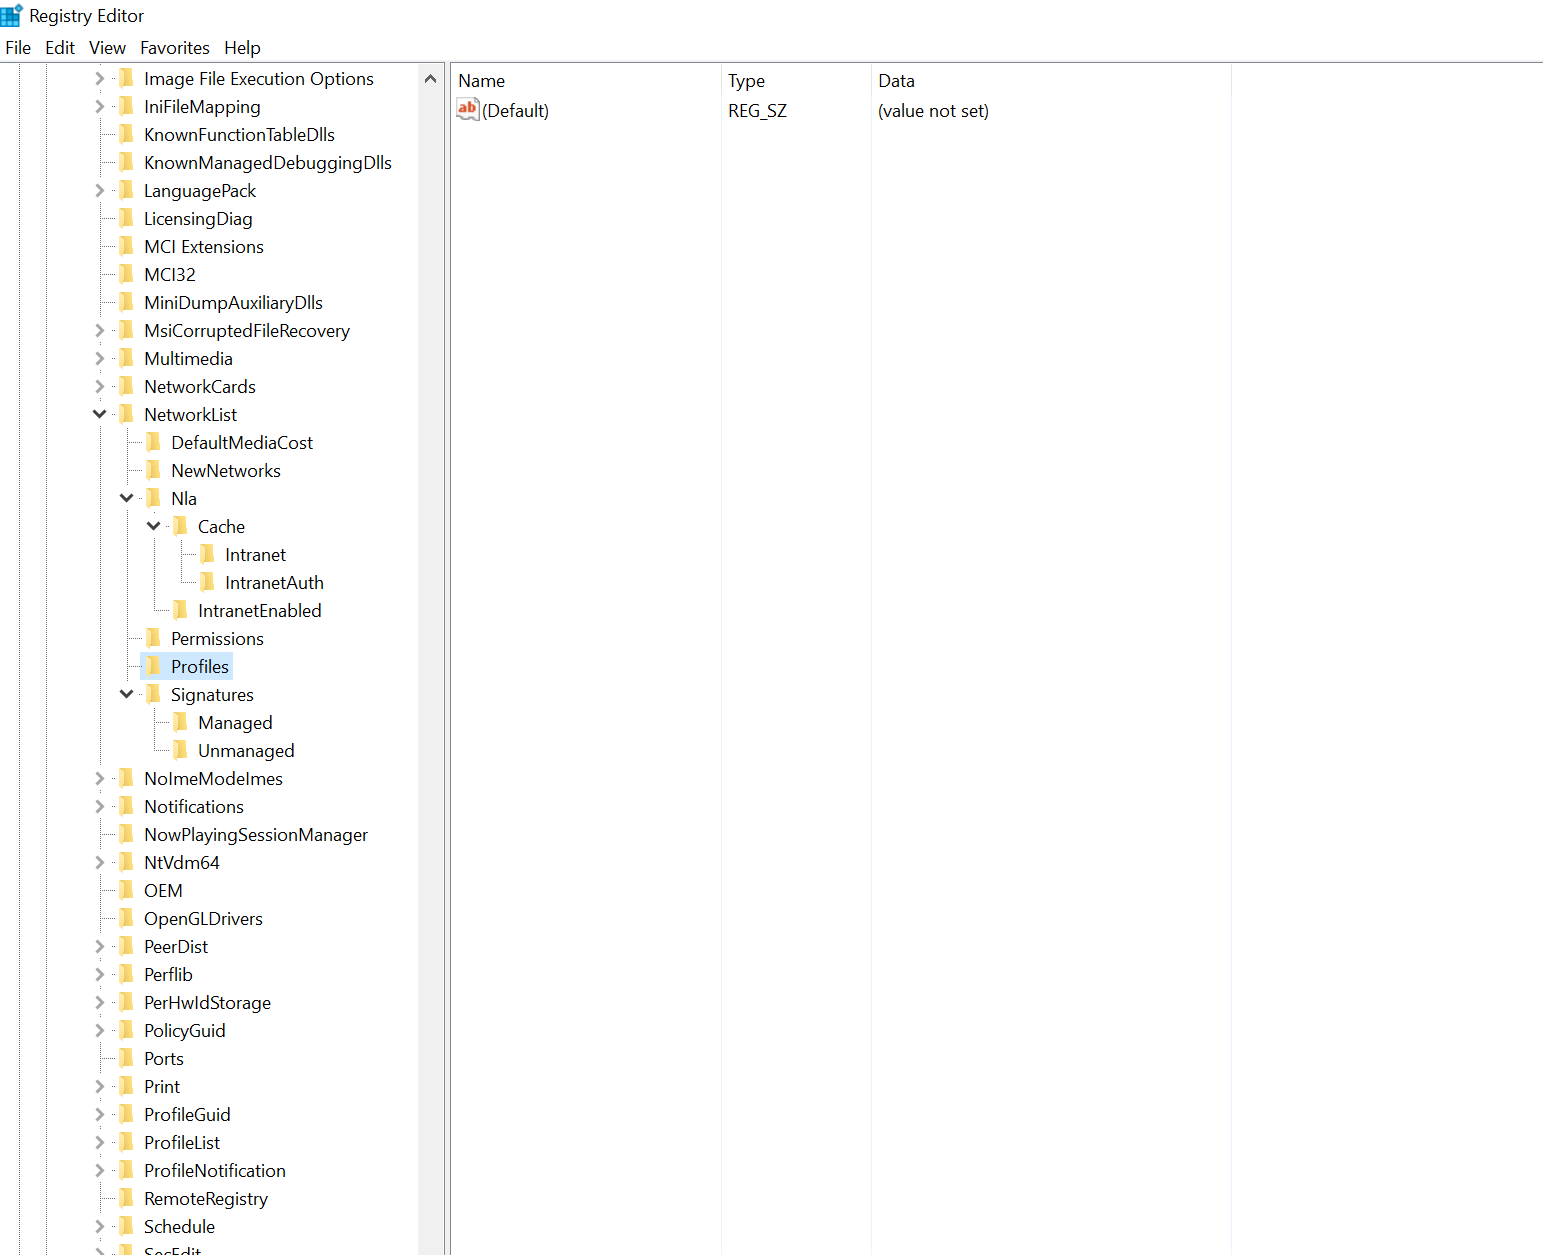This screenshot has height=1255, width=1543.
Task: Sort values by the Type column header
Action: [796, 80]
